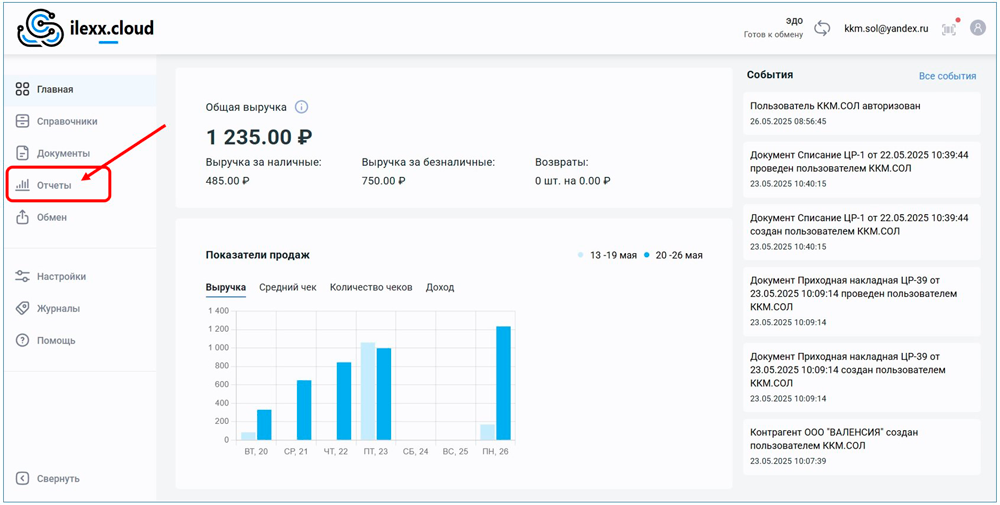
Task: Click the Помощь question mark icon
Action: 22,340
